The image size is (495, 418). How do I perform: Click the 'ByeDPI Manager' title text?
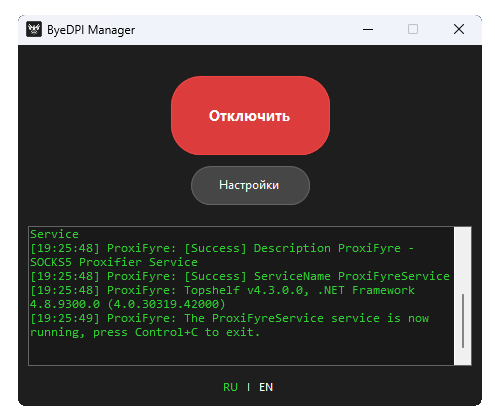click(91, 30)
